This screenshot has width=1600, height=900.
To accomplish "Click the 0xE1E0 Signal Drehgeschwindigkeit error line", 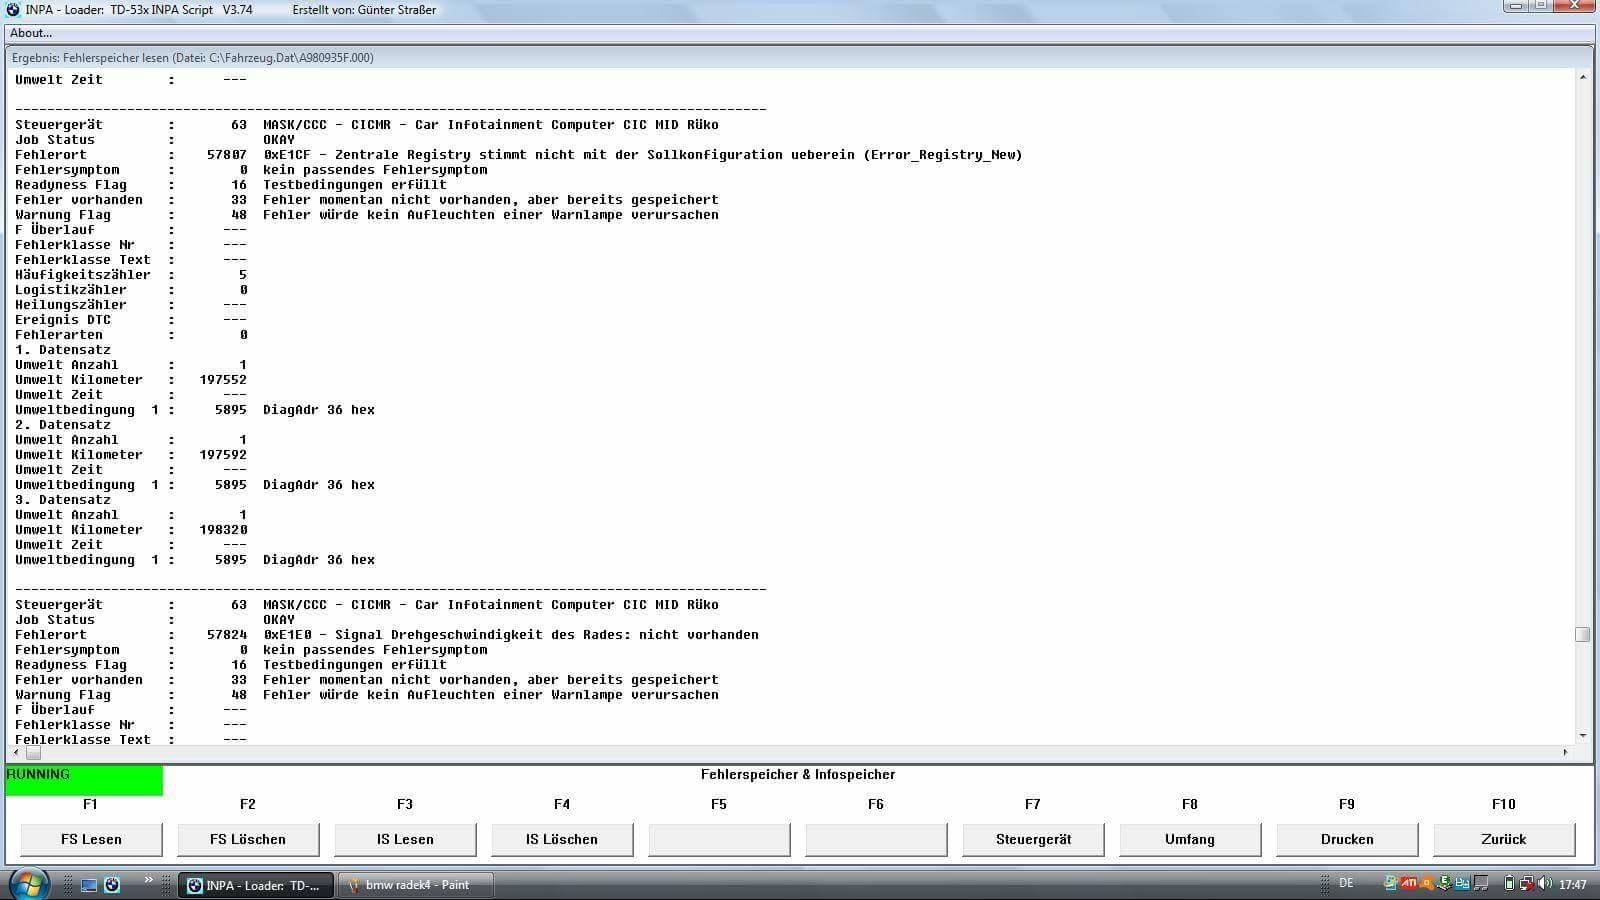I will pyautogui.click(x=510, y=635).
